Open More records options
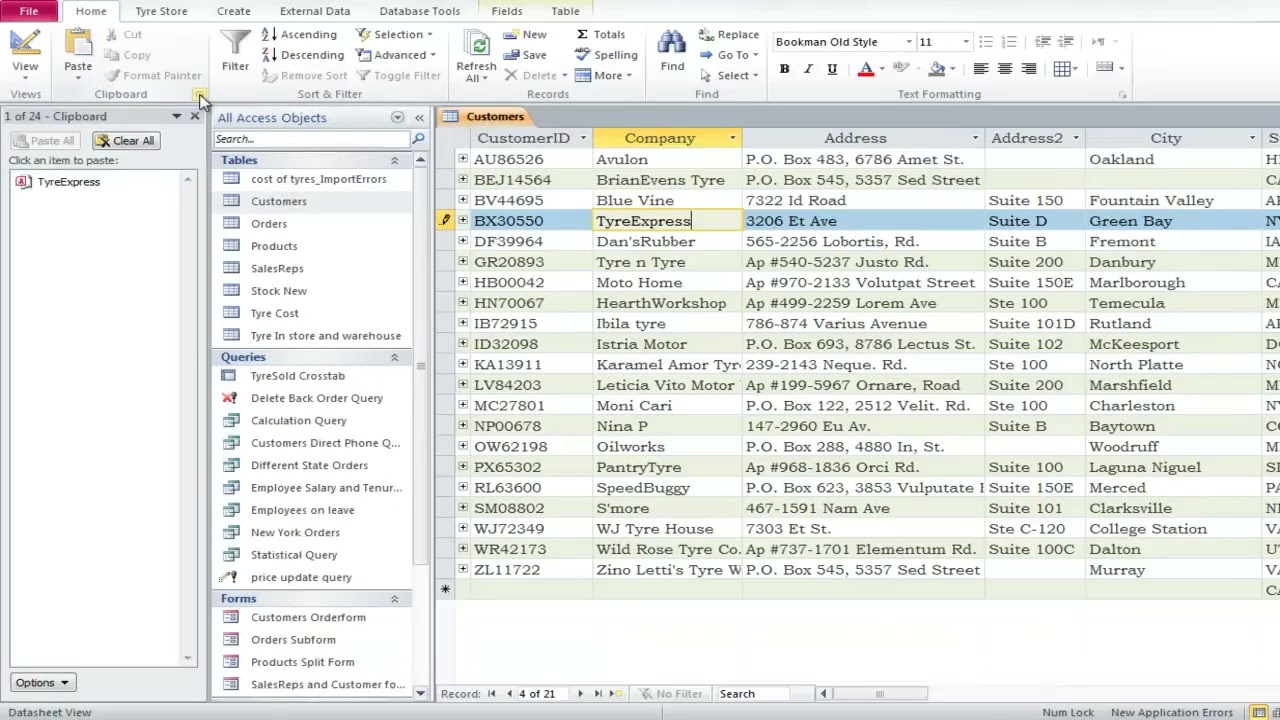The height and width of the screenshot is (720, 1280). [x=603, y=76]
